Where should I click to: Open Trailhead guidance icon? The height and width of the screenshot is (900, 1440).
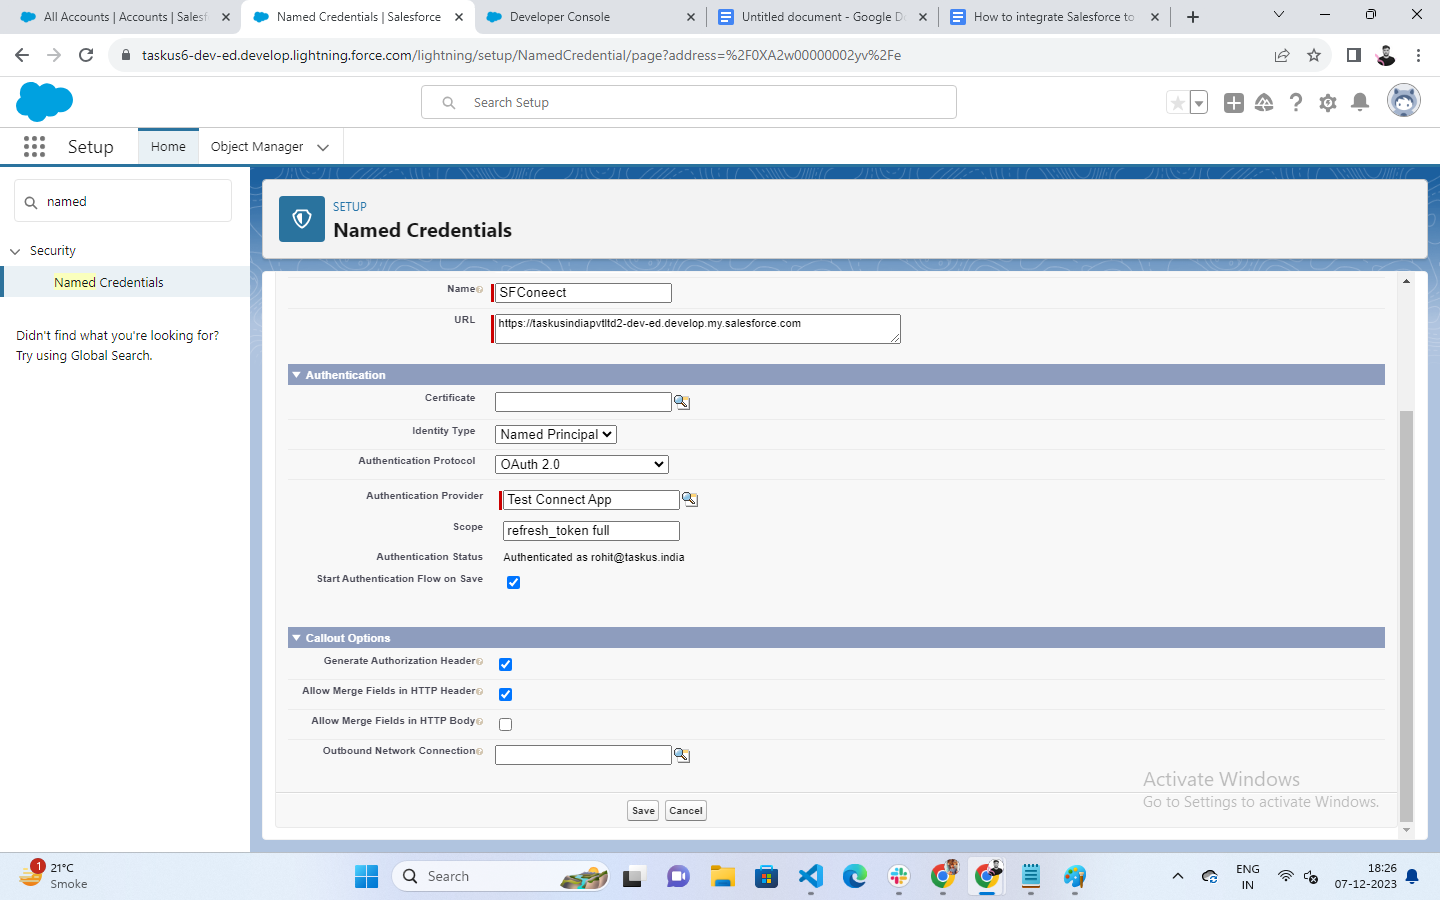point(1264,102)
